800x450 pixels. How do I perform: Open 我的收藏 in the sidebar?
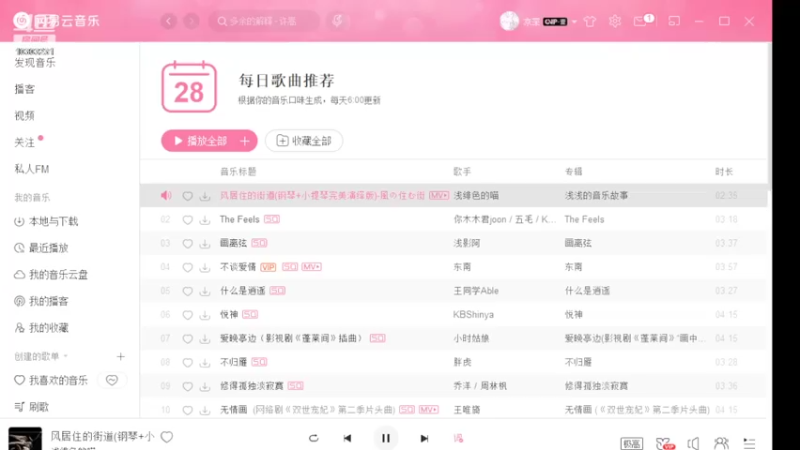click(x=41, y=328)
